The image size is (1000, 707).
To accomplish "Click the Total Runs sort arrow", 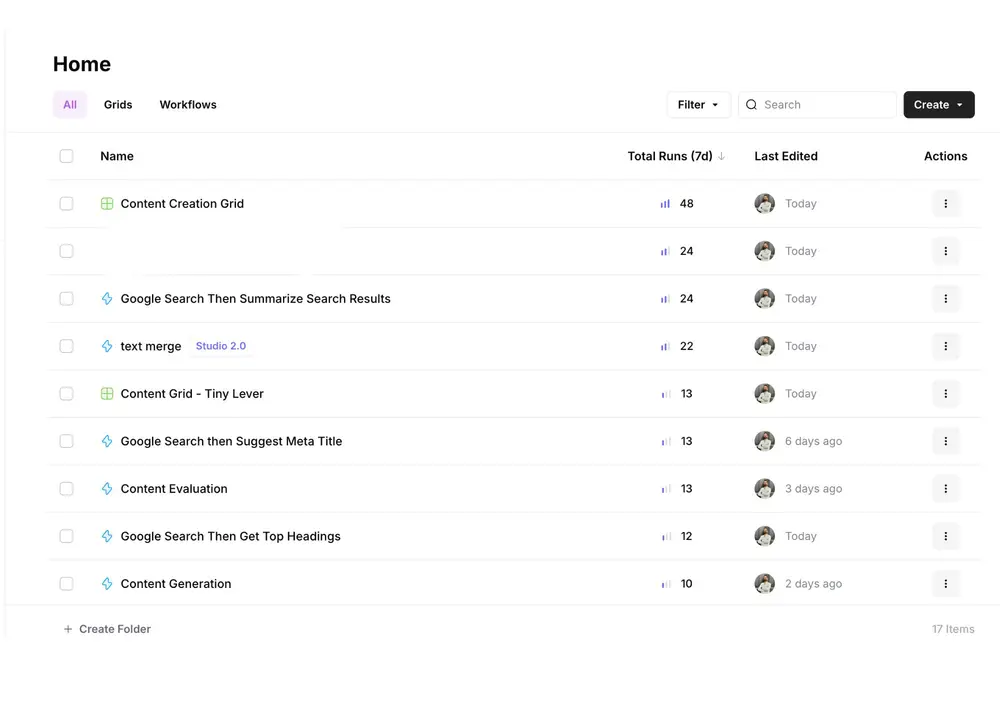I will 722,156.
